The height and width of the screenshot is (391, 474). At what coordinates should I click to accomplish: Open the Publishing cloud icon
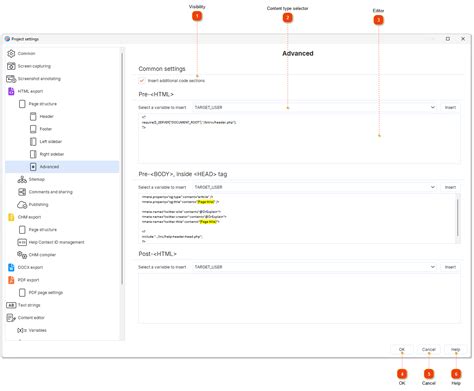click(x=22, y=204)
